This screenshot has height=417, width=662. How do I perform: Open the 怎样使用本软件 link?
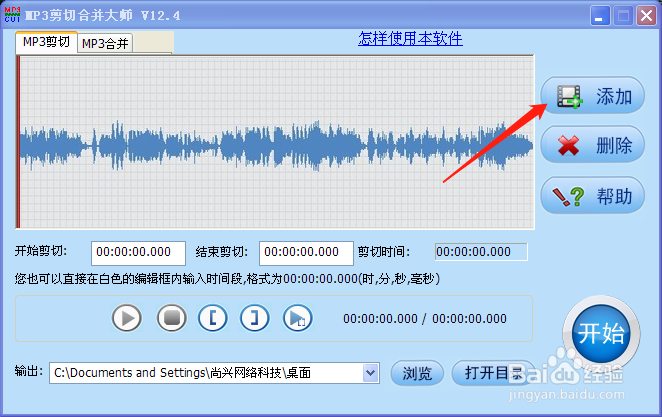tap(410, 39)
